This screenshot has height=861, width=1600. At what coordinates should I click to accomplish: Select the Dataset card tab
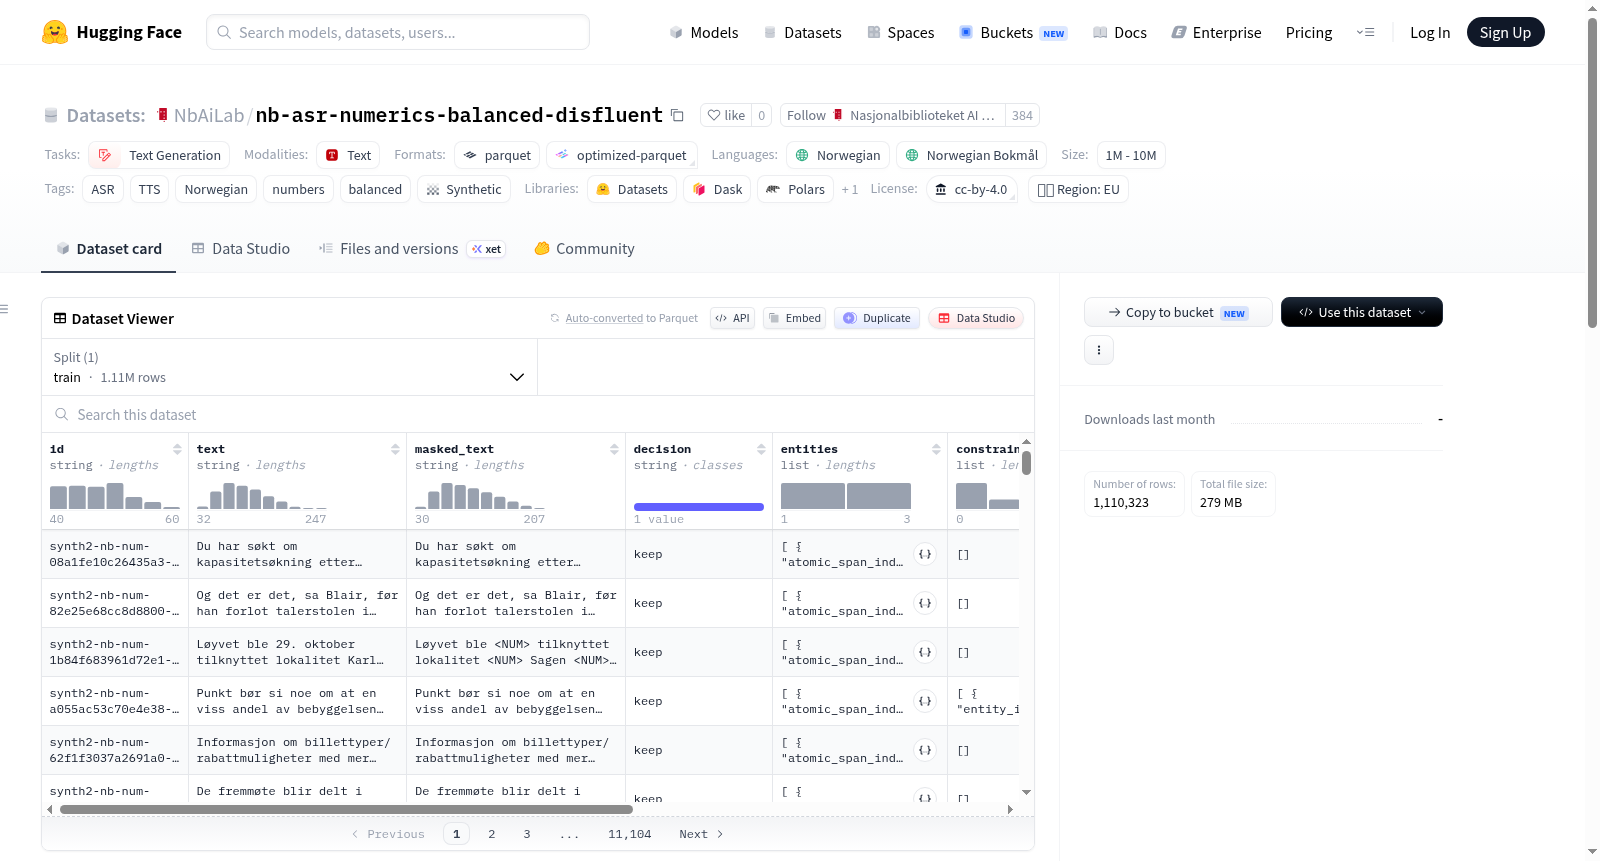pos(109,249)
